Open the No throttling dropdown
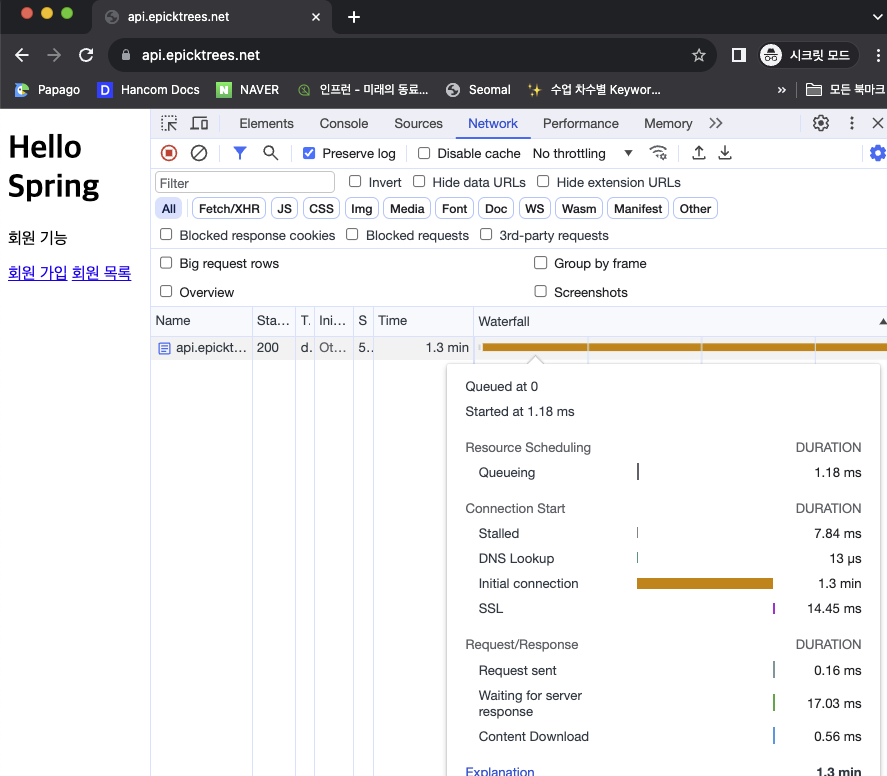887x776 pixels. [583, 153]
